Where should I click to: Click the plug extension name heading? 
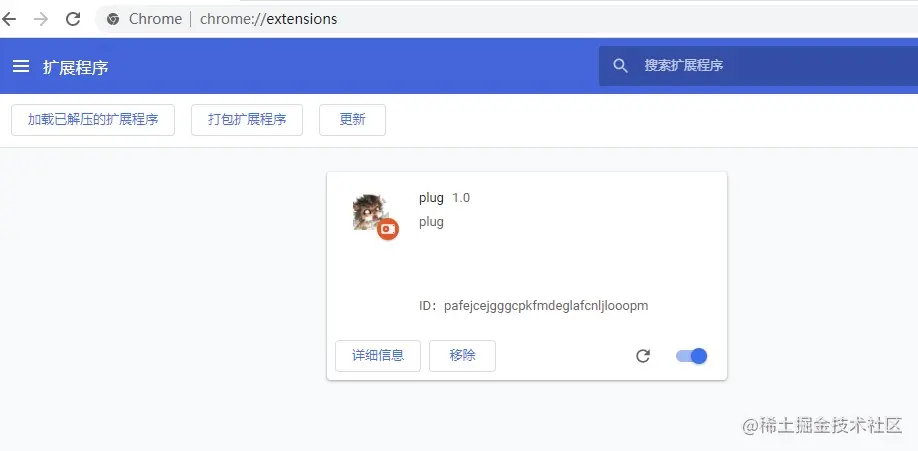431,199
